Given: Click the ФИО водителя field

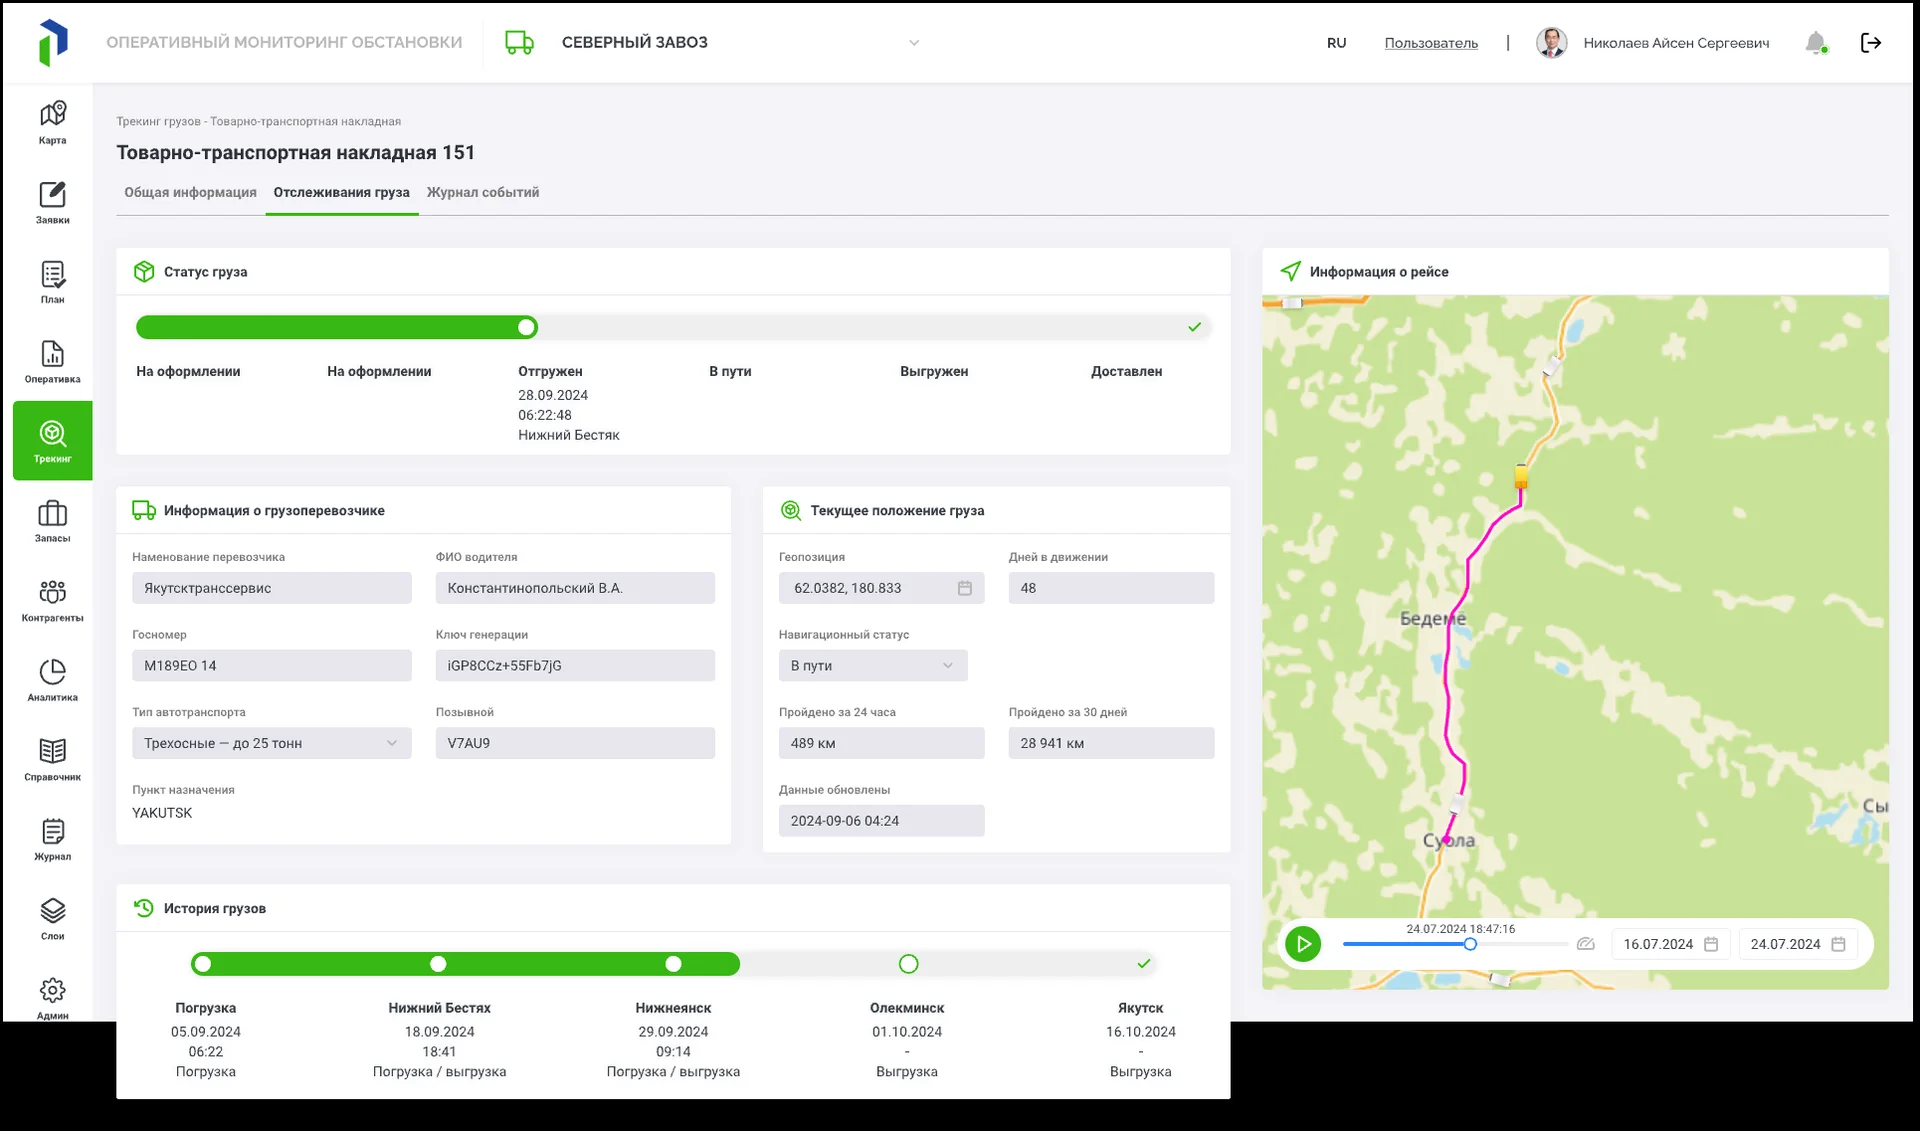Looking at the screenshot, I should click(x=575, y=588).
